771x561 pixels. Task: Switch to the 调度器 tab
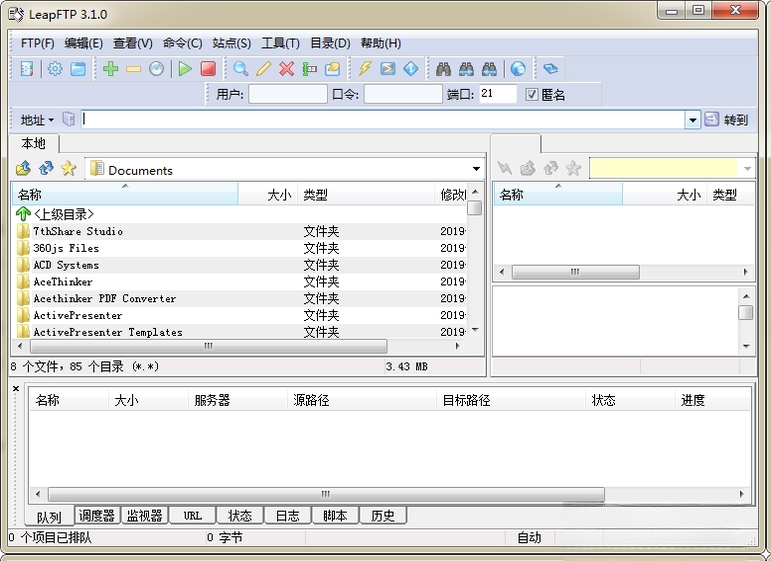pyautogui.click(x=97, y=515)
